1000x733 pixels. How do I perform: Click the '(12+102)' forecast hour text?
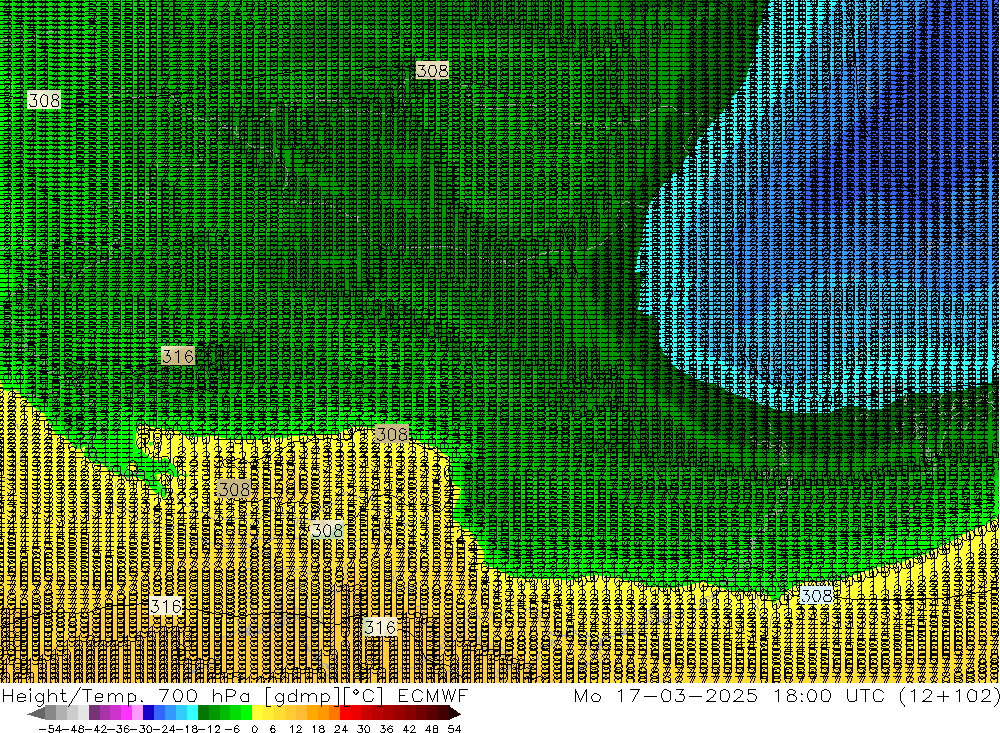click(x=949, y=696)
